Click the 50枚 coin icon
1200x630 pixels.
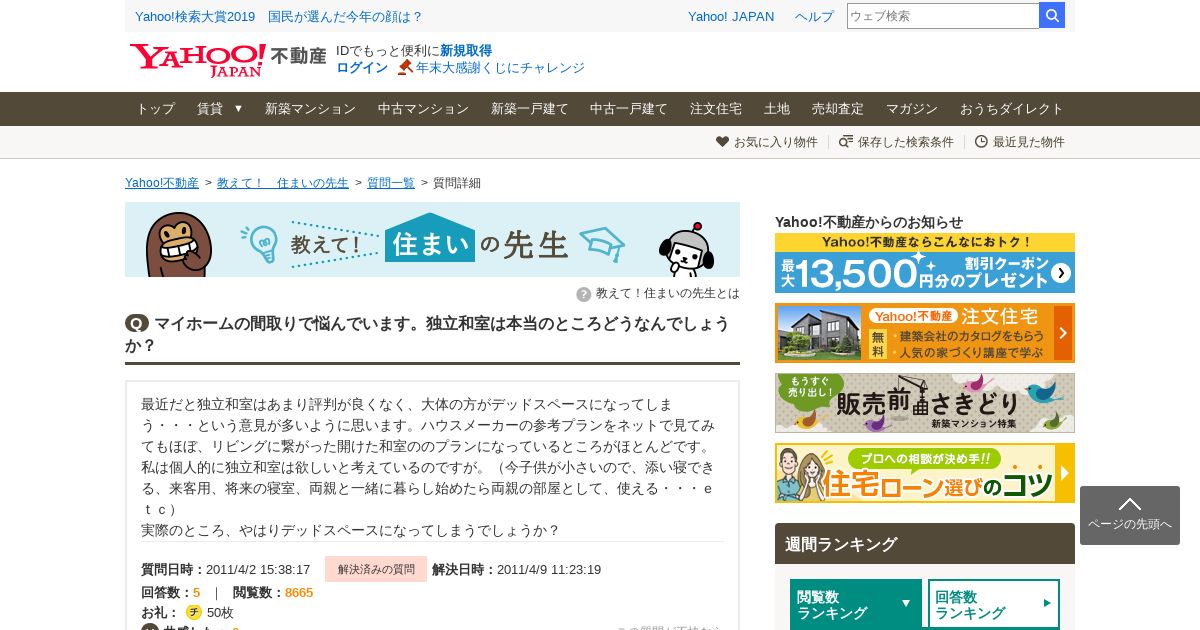[x=194, y=612]
